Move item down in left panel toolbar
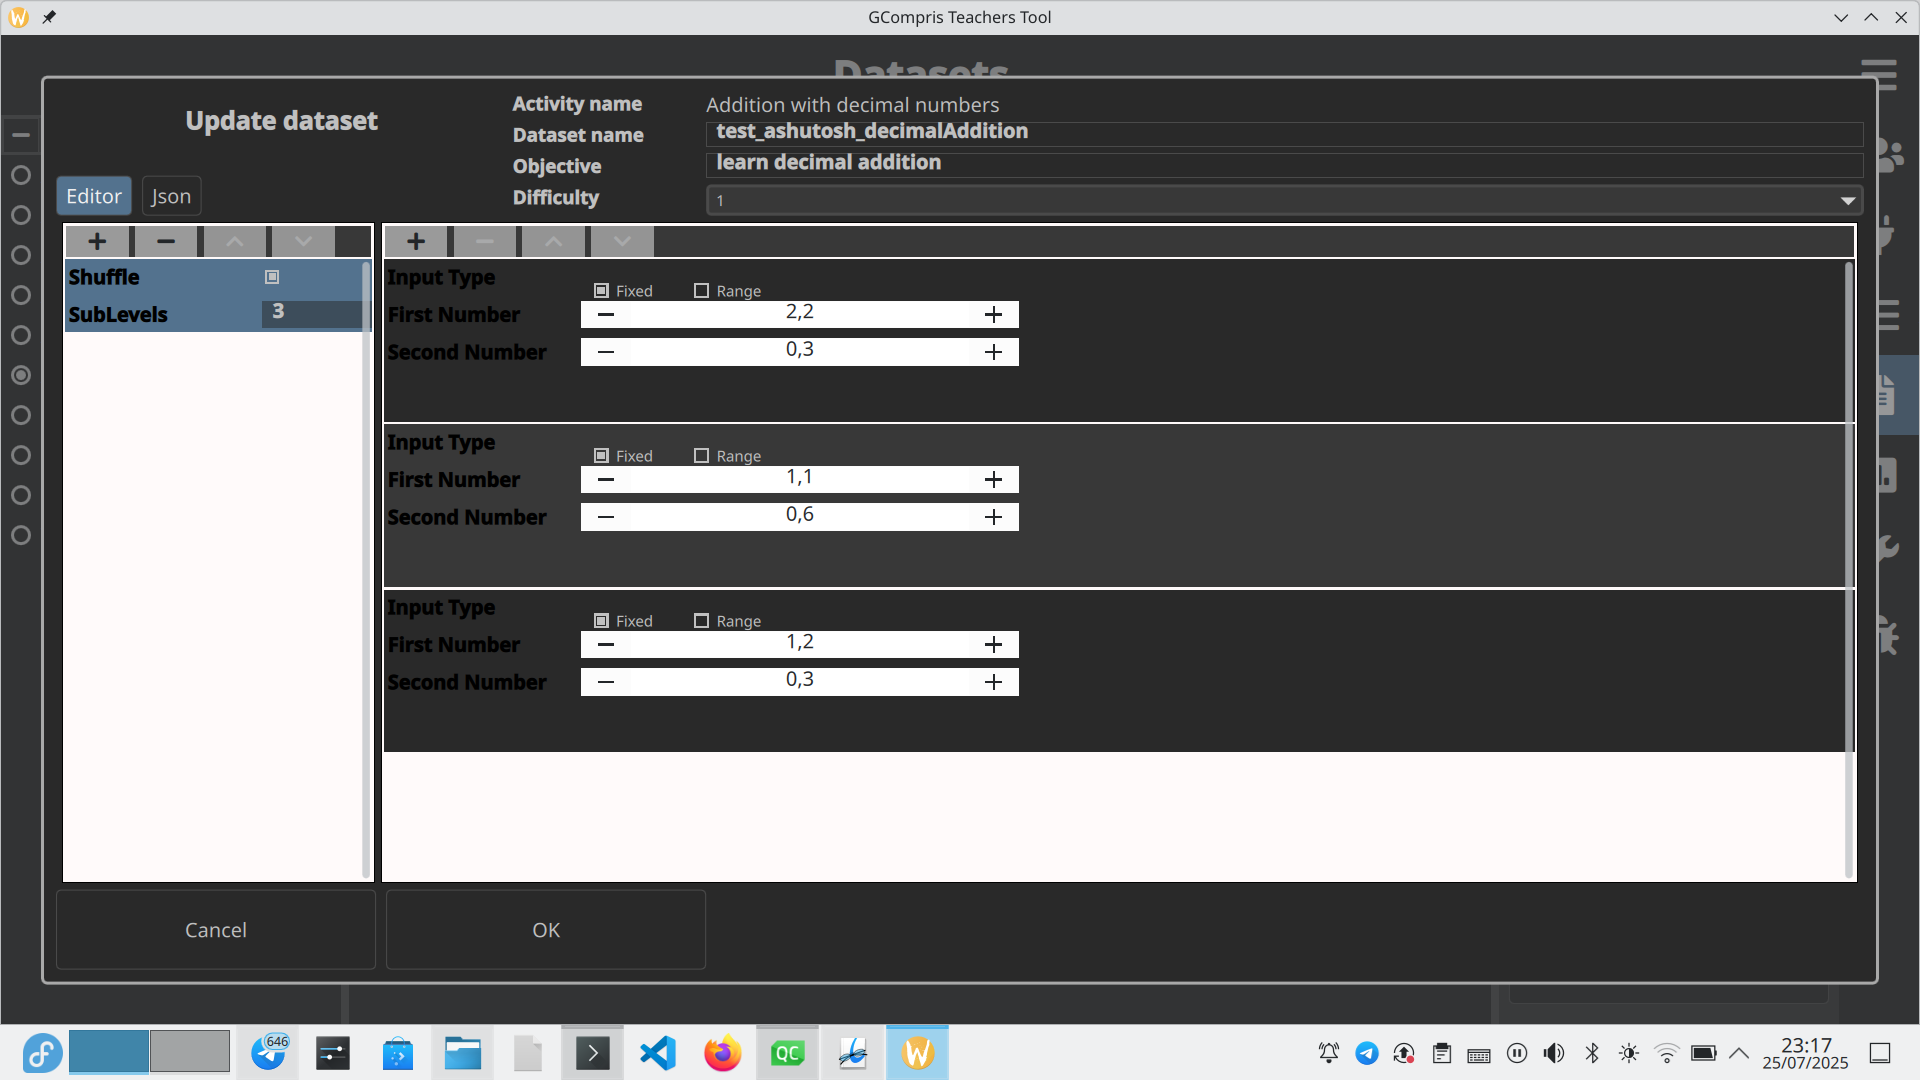This screenshot has height=1080, width=1920. click(303, 241)
